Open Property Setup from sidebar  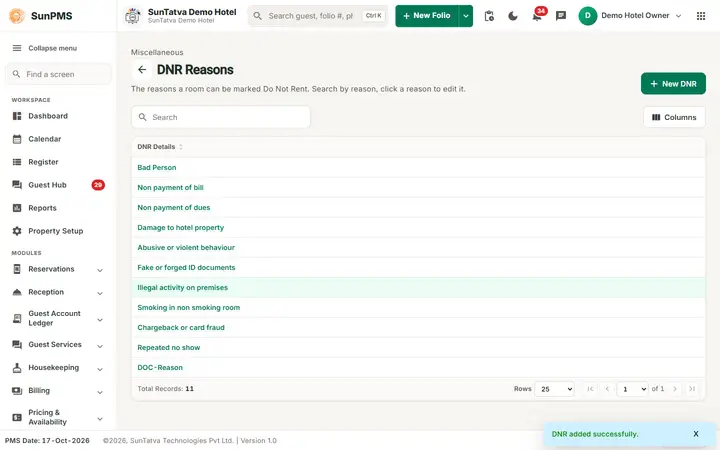(x=48, y=231)
